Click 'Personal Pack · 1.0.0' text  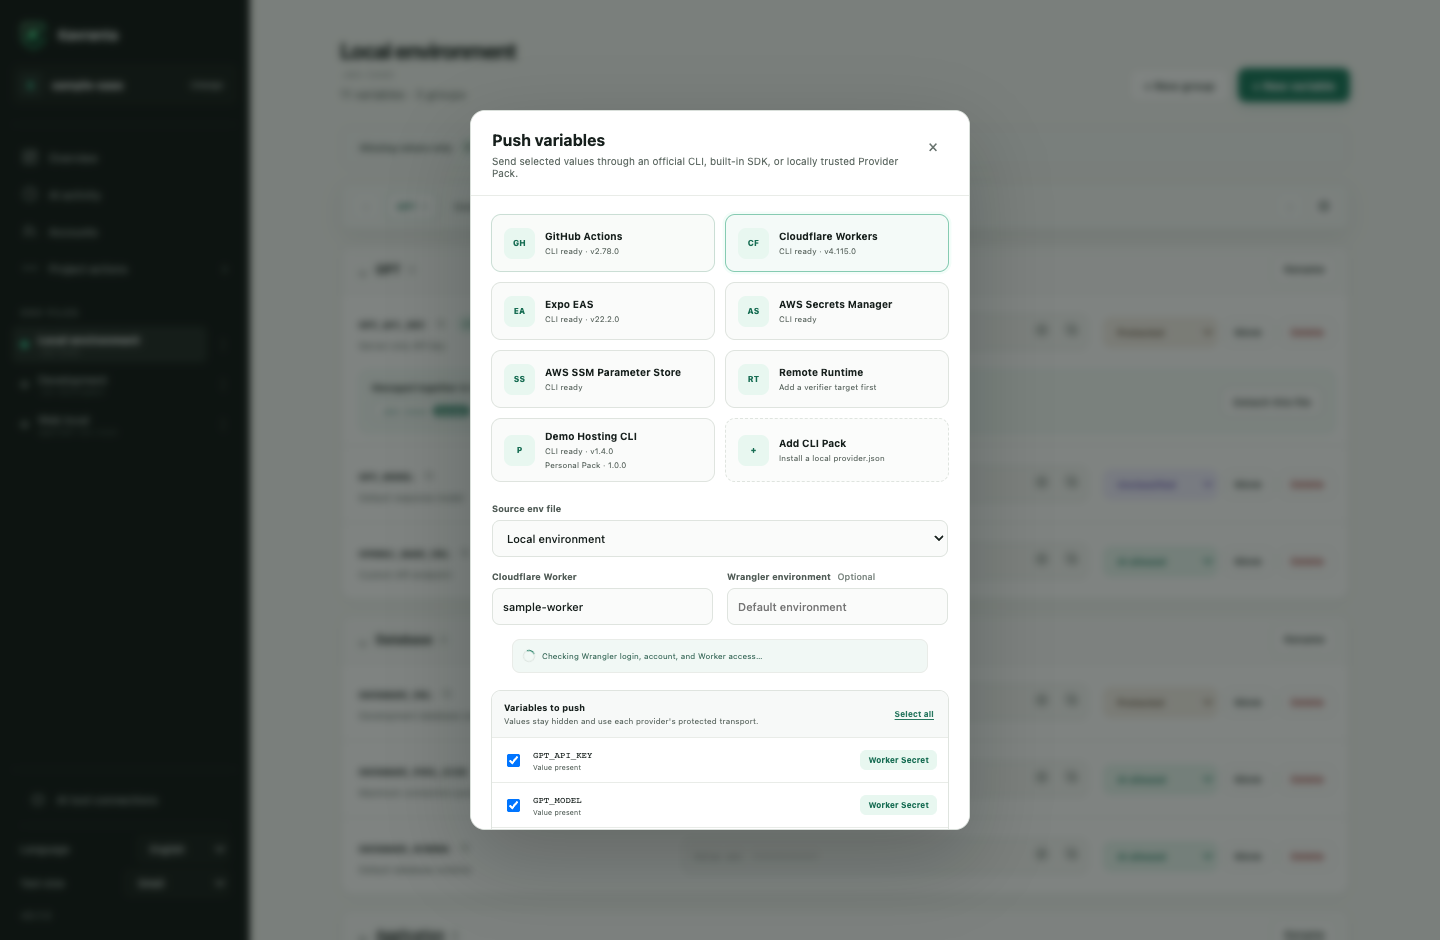coord(585,465)
